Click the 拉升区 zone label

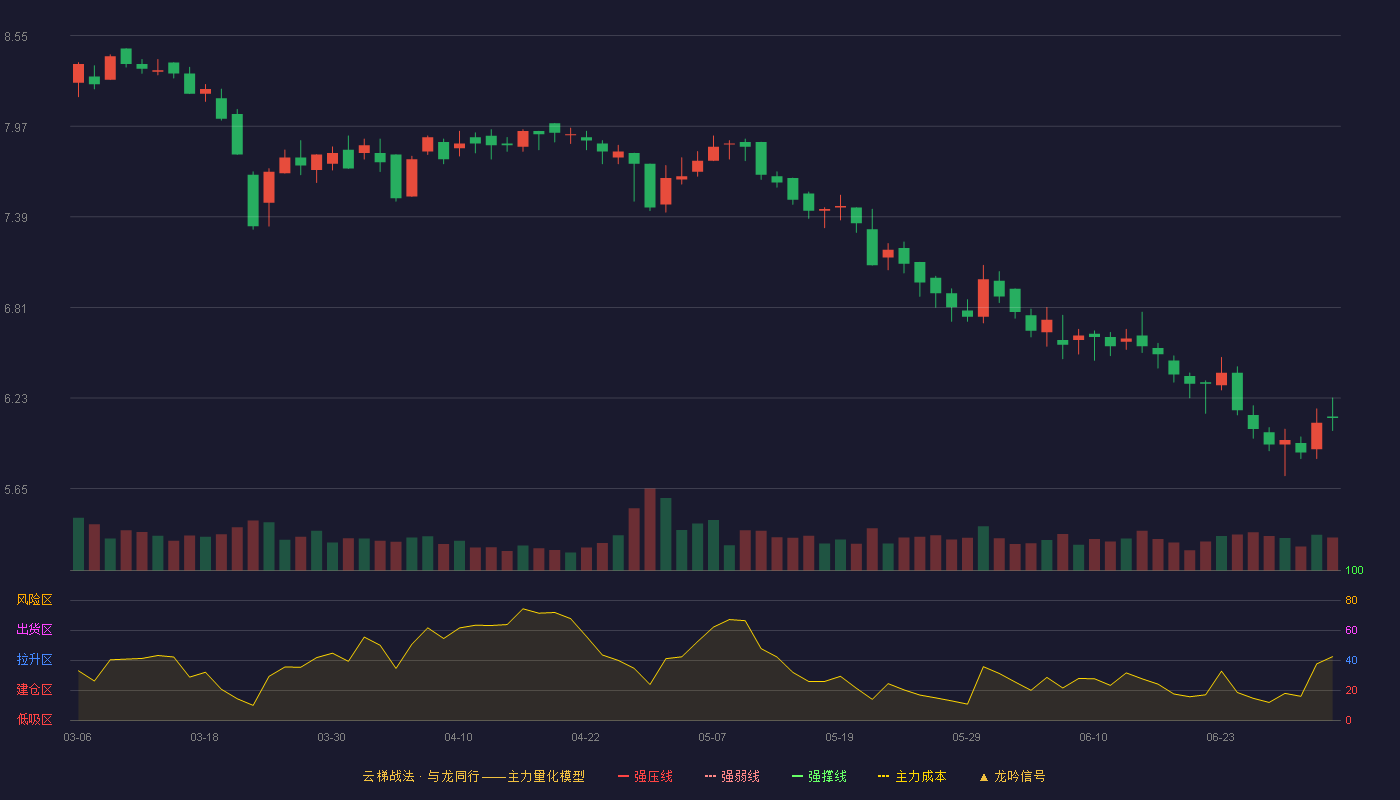tap(34, 660)
